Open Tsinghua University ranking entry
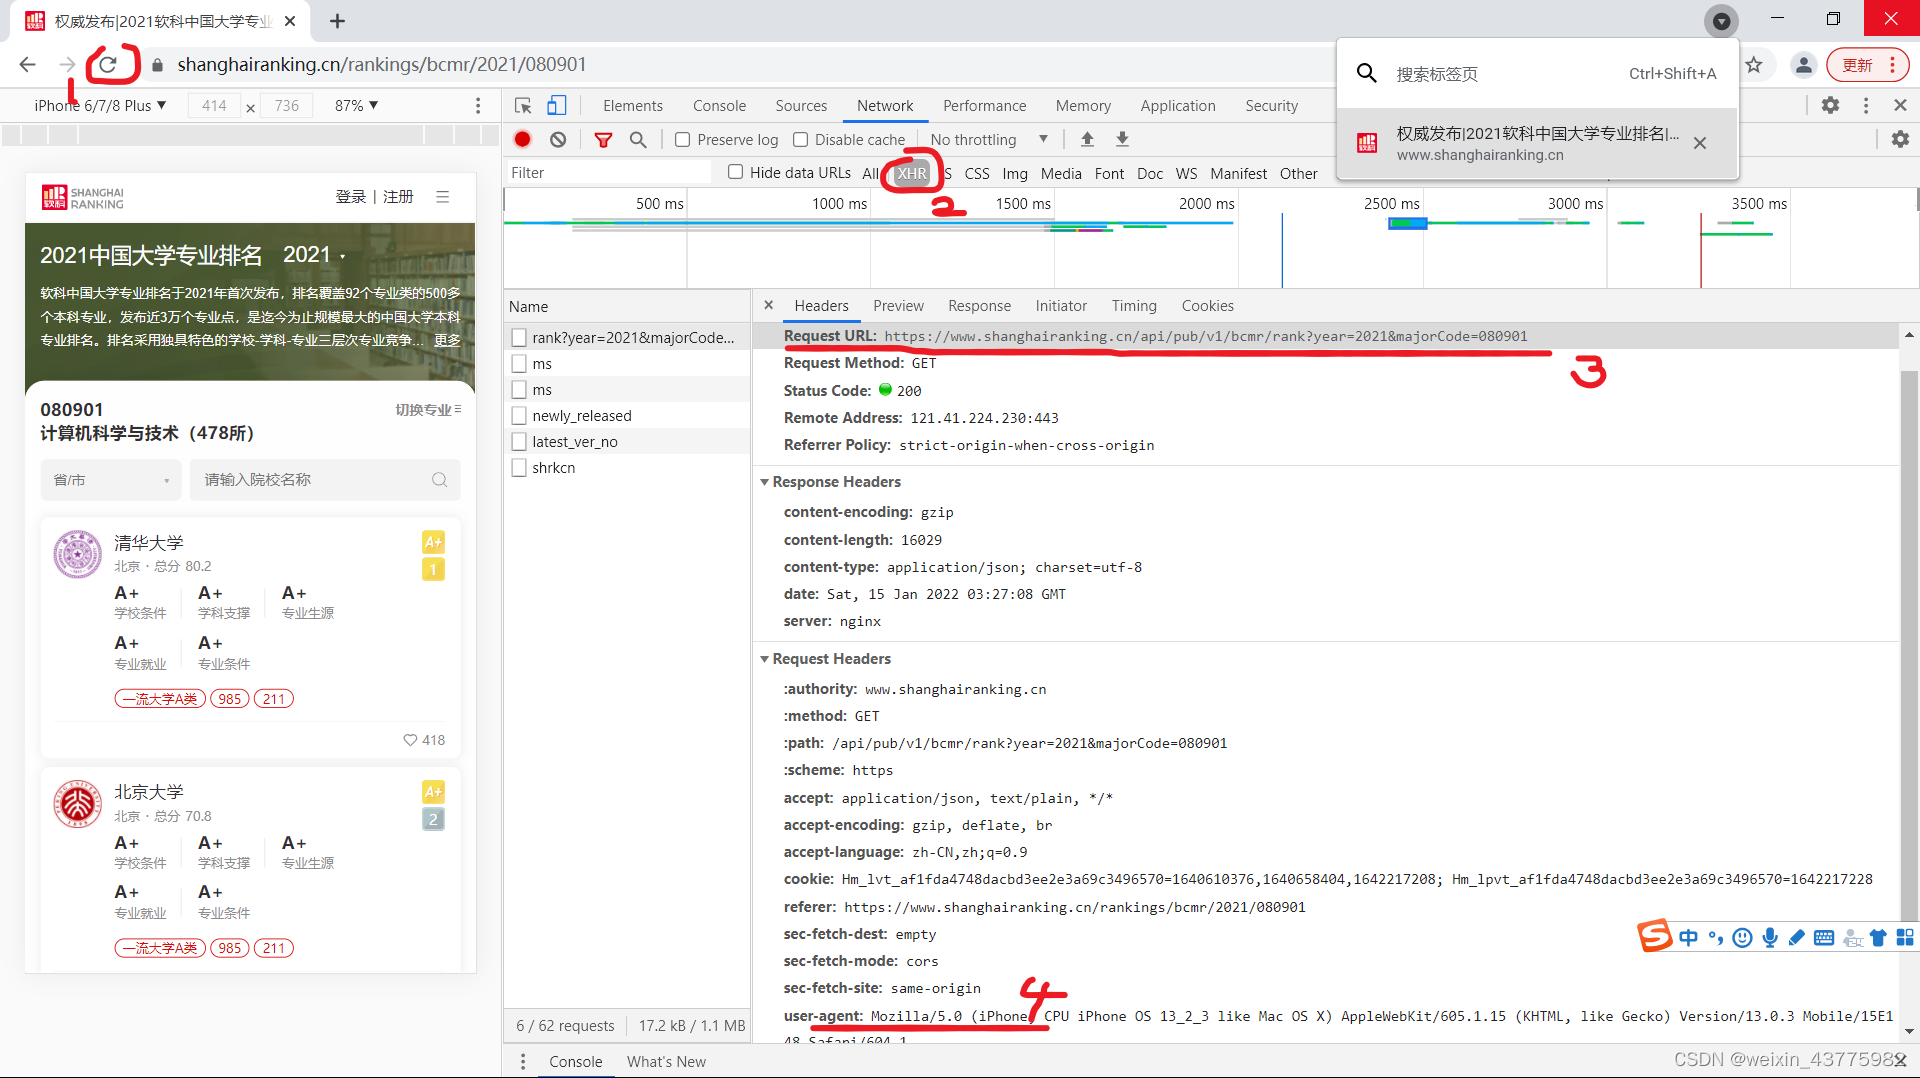The width and height of the screenshot is (1920, 1078). click(x=250, y=638)
